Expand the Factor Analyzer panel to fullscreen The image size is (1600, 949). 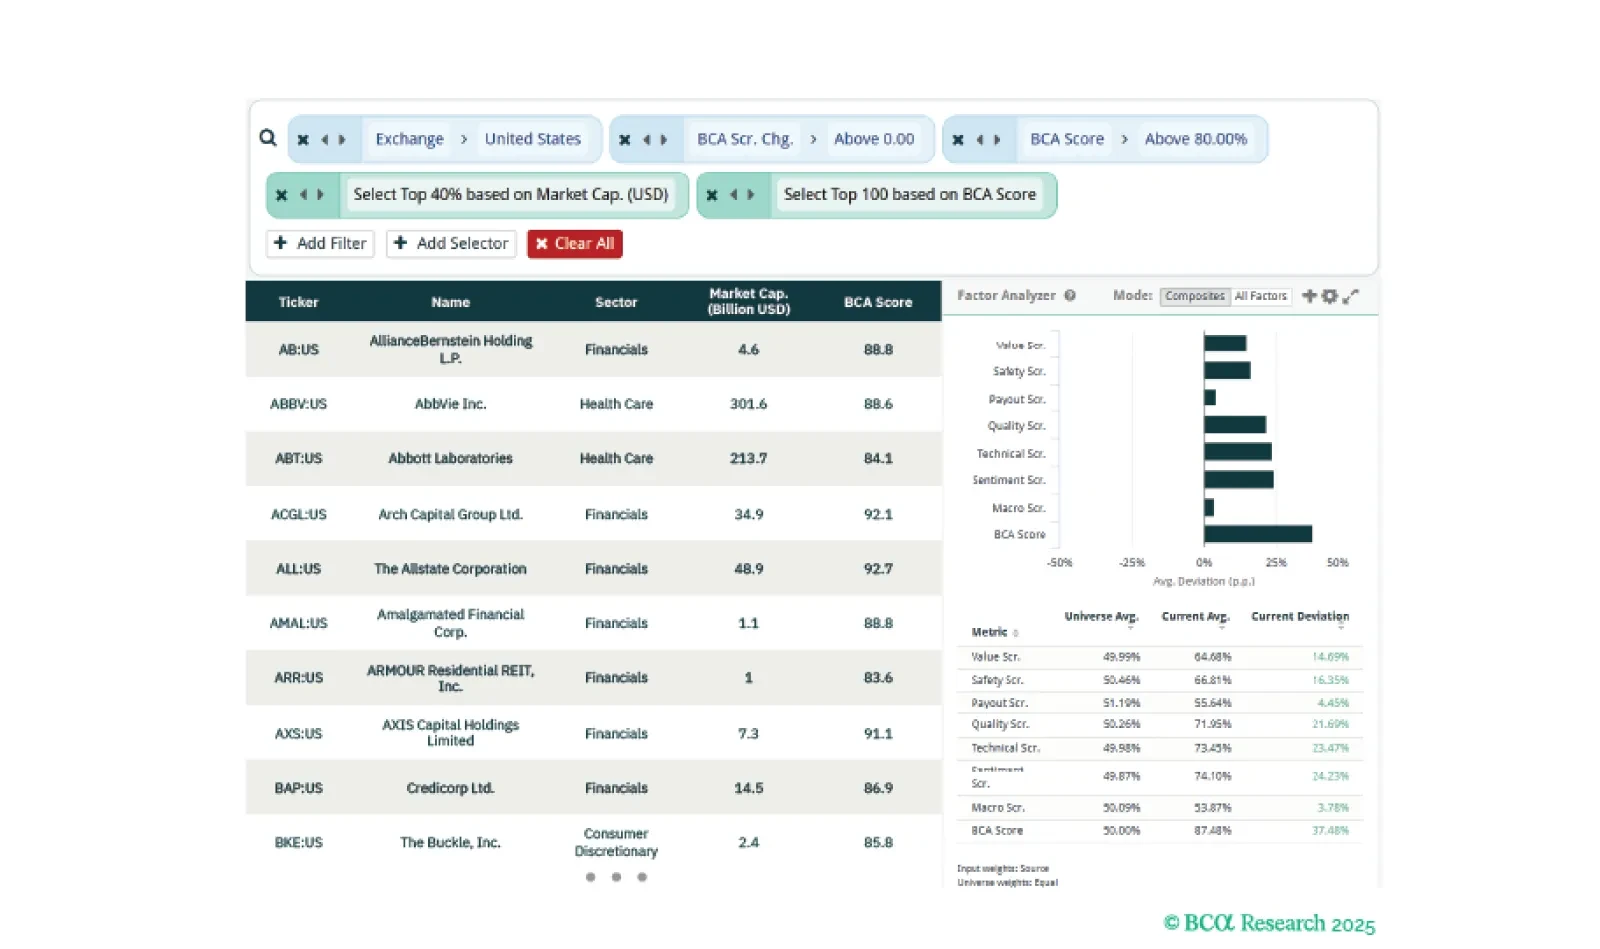point(1351,296)
